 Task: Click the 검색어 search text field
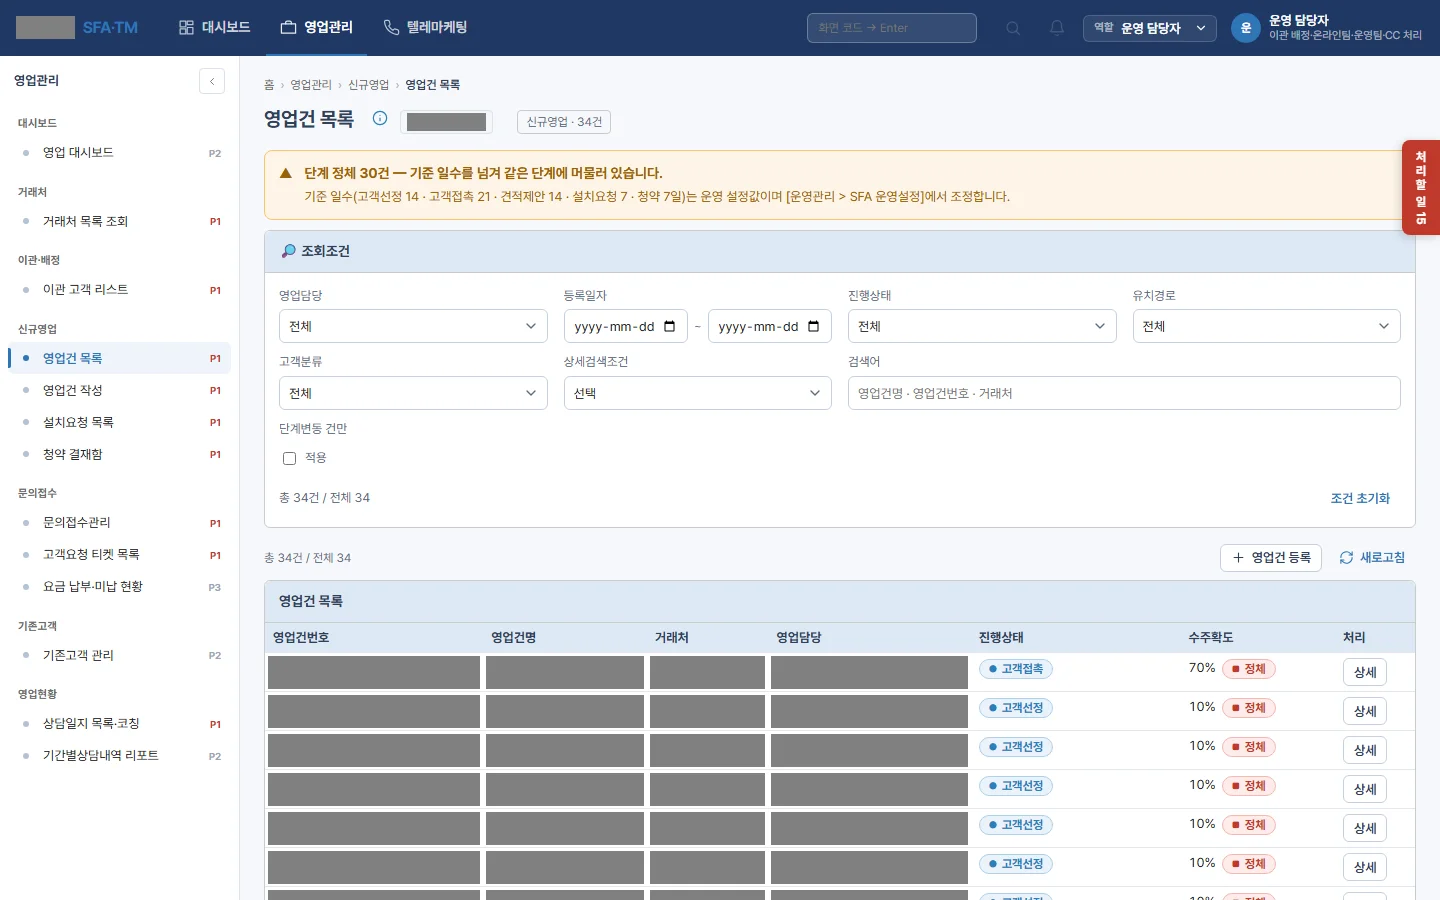point(1124,393)
